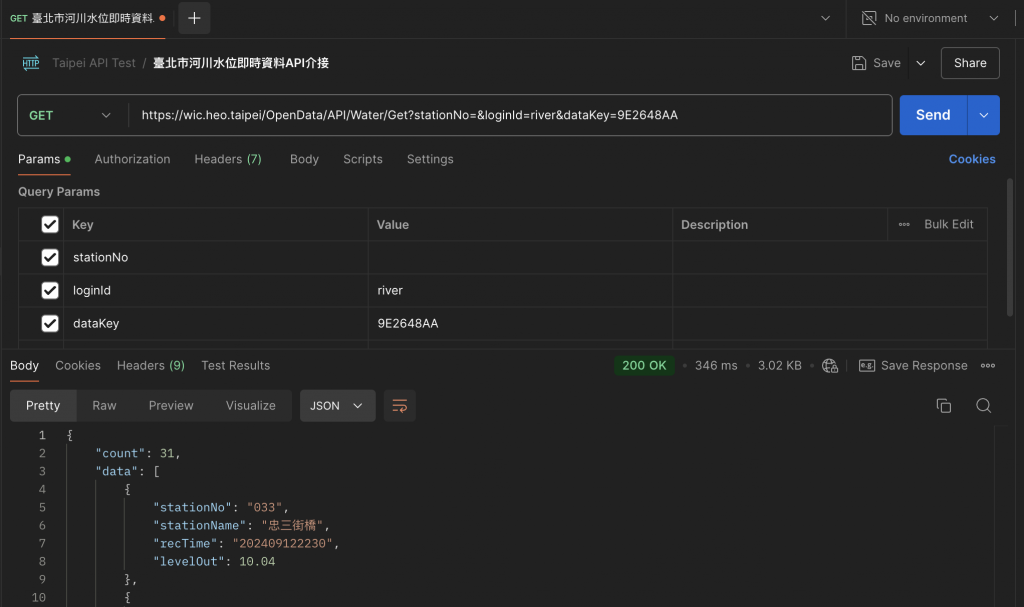The height and width of the screenshot is (607, 1024).
Task: Open a new request tab with plus icon
Action: click(194, 18)
